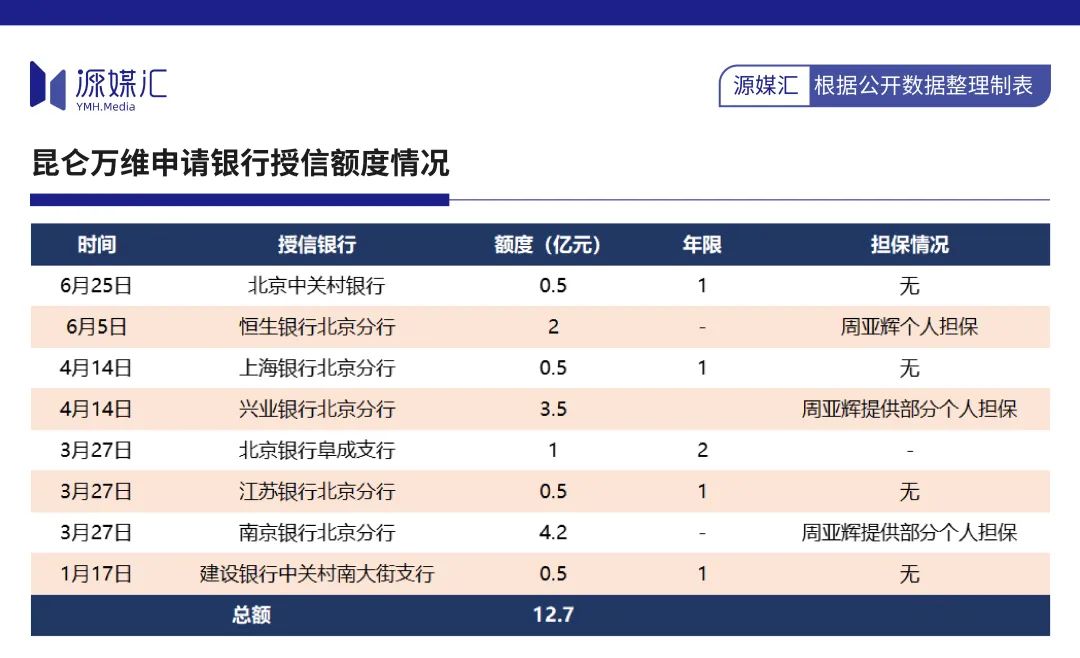1080x658 pixels.
Task: Click the 无 cell in 江苏银行 row
Action: pos(909,491)
